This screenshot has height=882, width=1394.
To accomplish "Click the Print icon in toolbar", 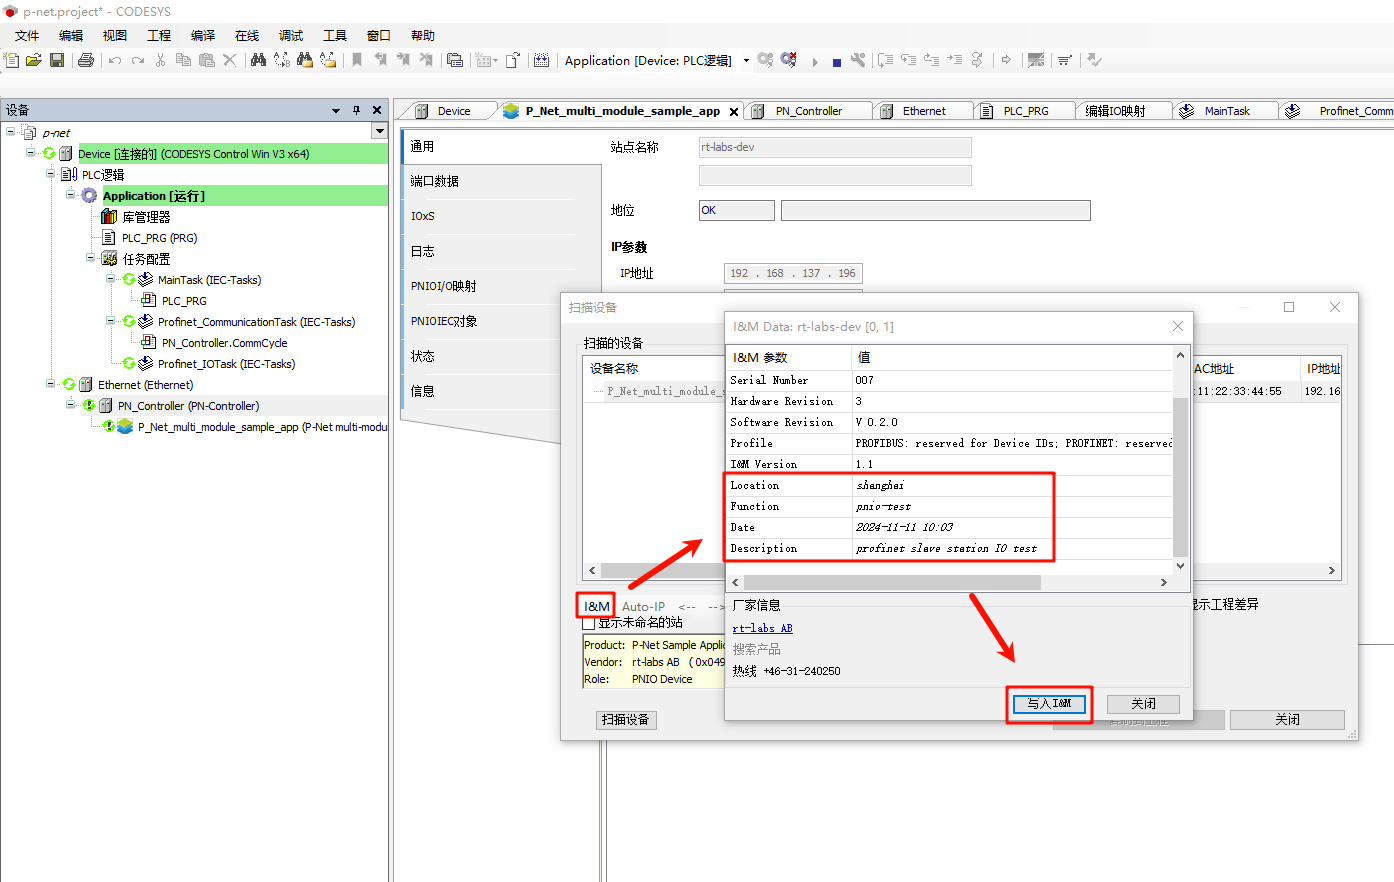I will pos(86,60).
